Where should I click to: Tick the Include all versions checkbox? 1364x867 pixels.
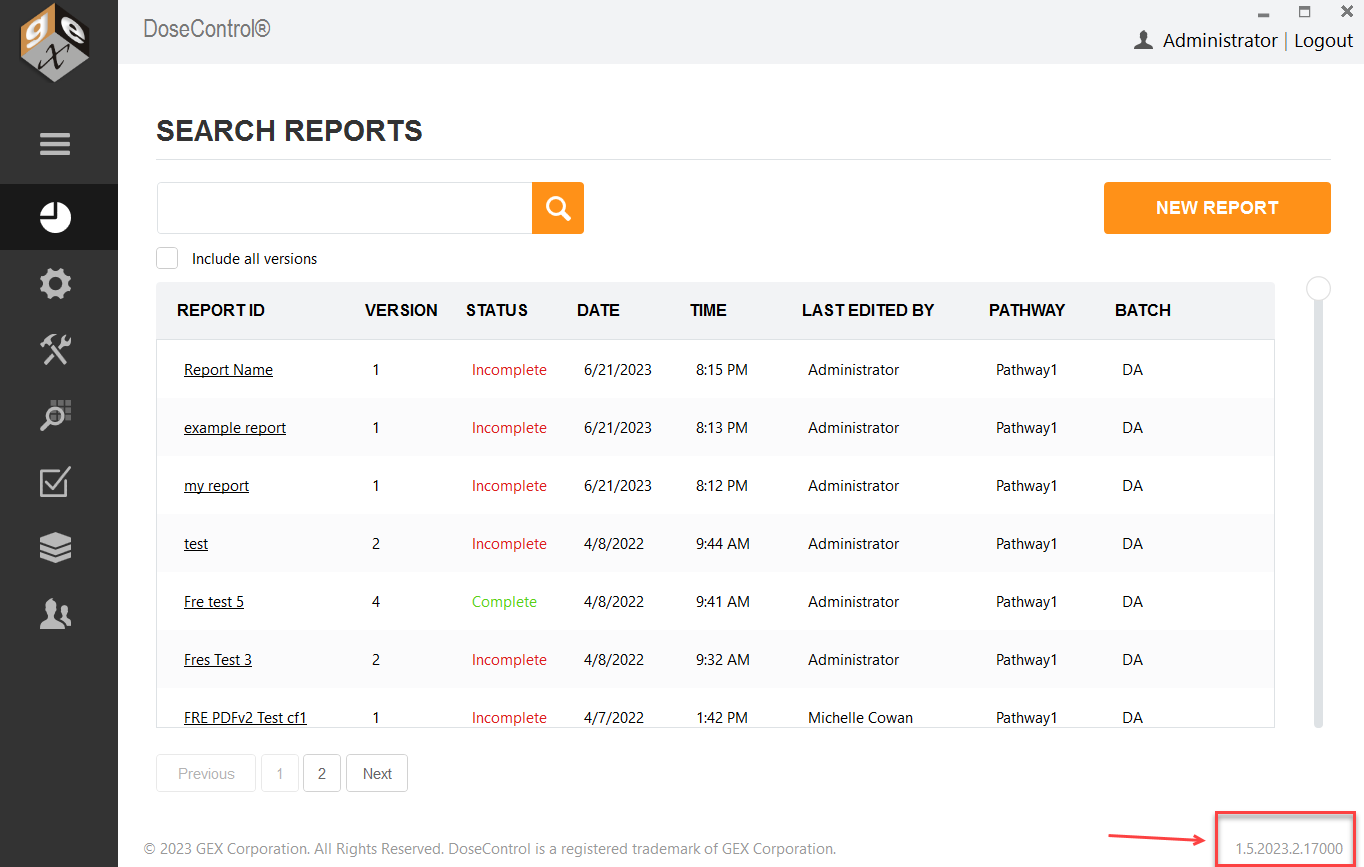[167, 258]
